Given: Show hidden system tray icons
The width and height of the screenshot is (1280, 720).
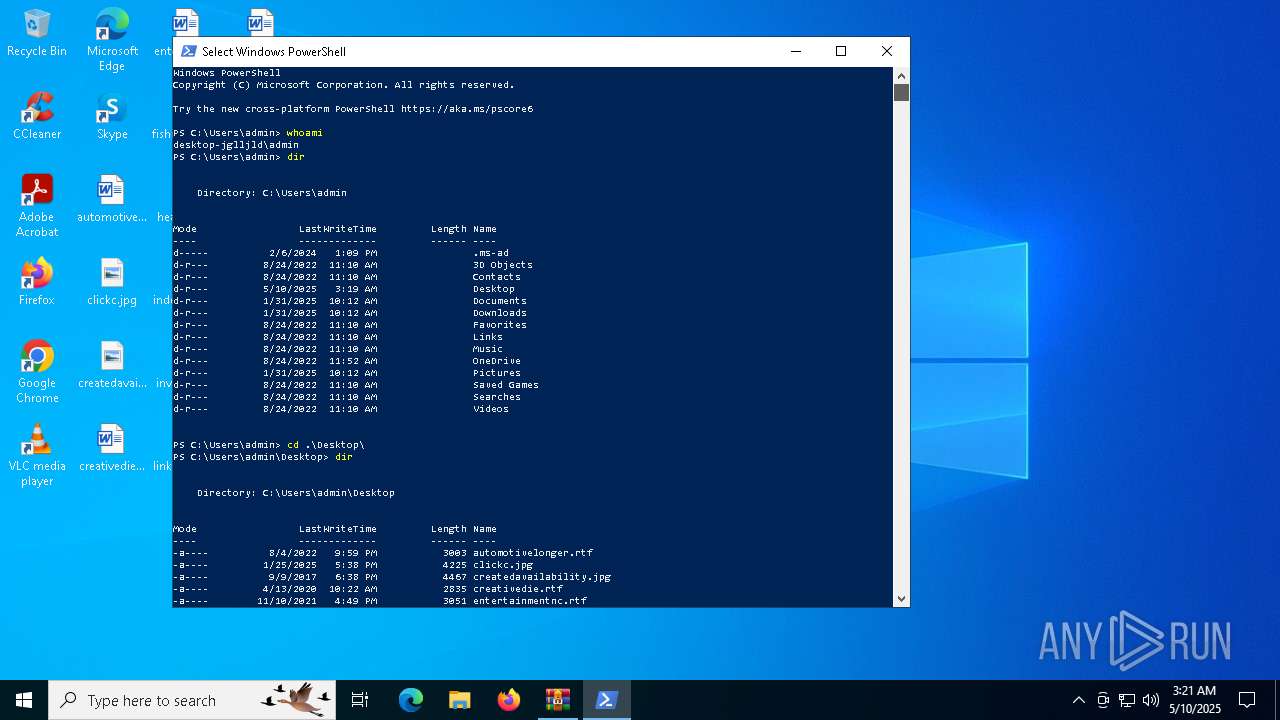Looking at the screenshot, I should click(1078, 700).
